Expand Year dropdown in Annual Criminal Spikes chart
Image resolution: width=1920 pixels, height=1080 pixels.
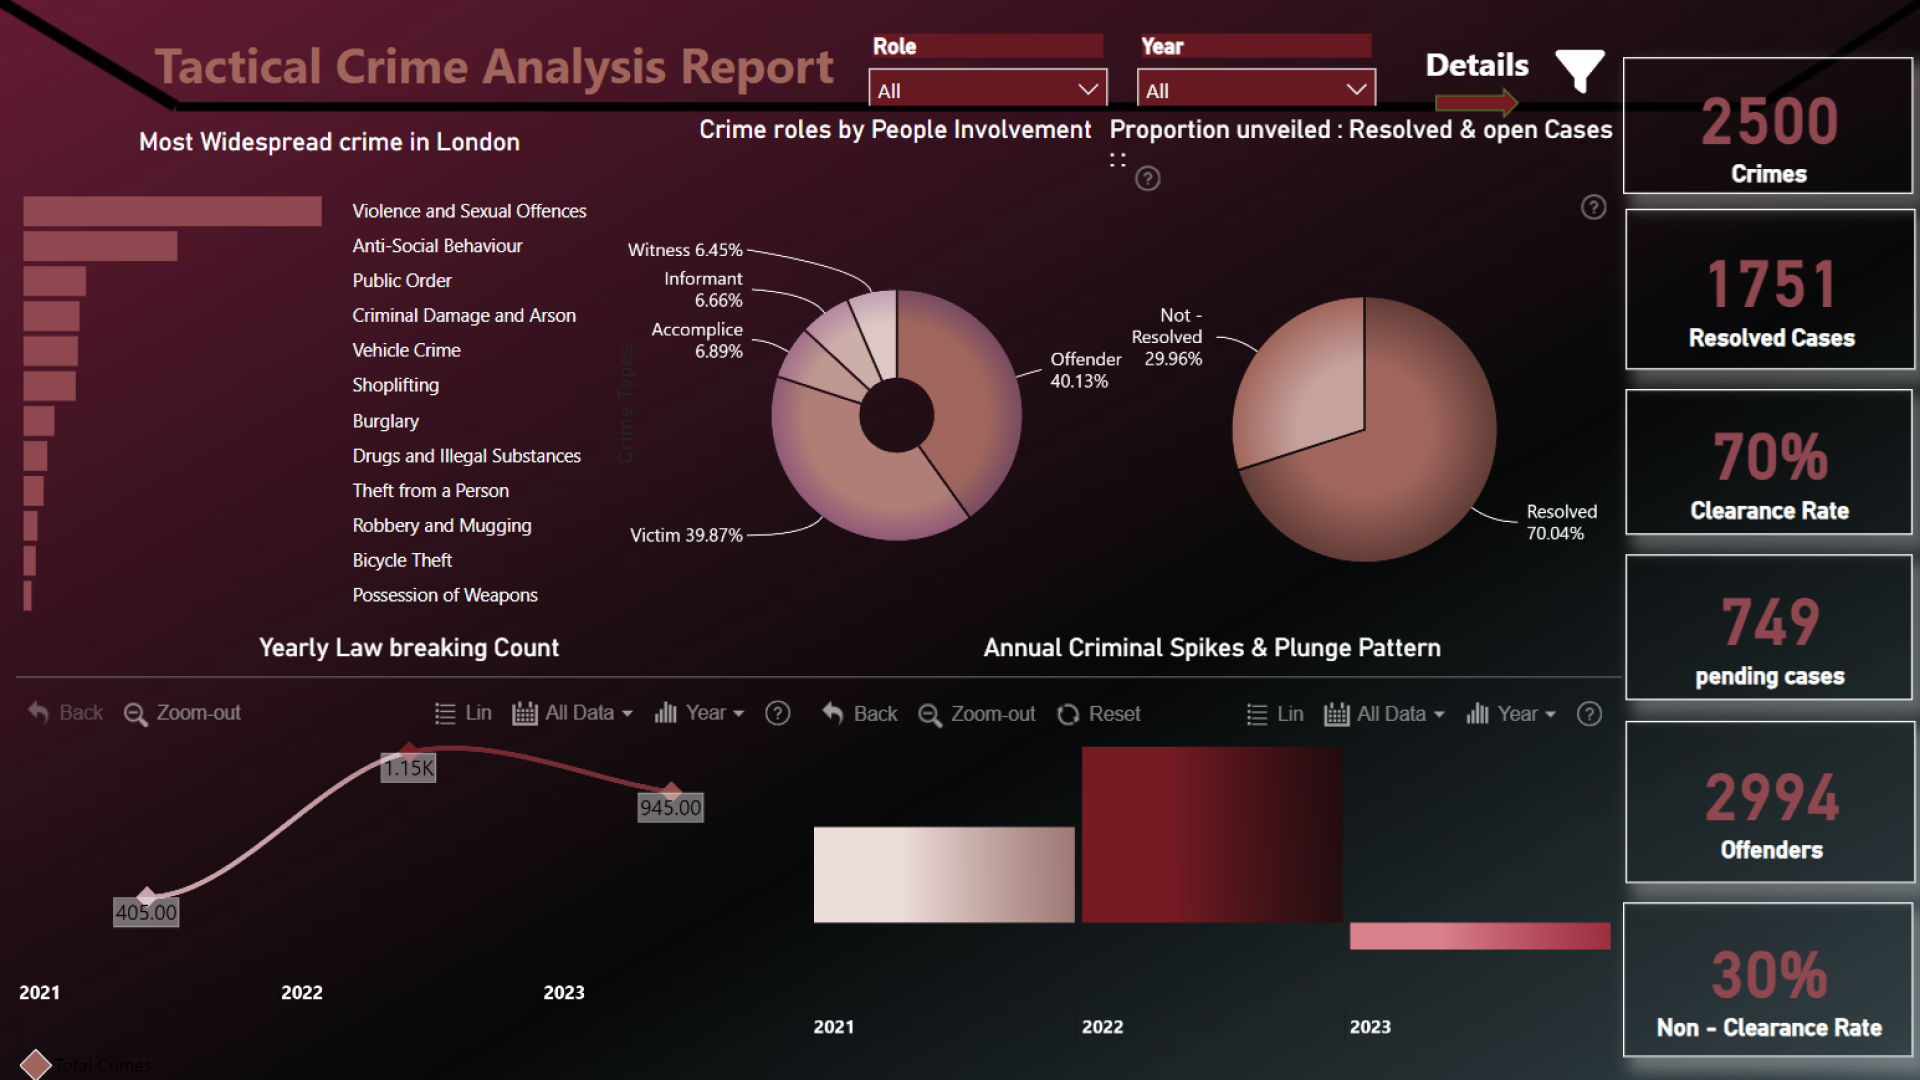click(x=1511, y=714)
